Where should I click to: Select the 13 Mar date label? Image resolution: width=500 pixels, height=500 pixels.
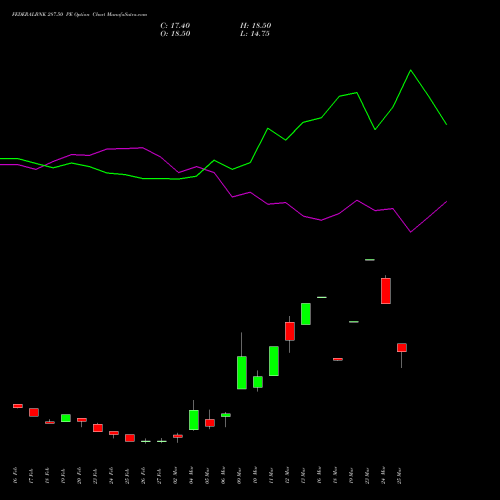point(303,476)
